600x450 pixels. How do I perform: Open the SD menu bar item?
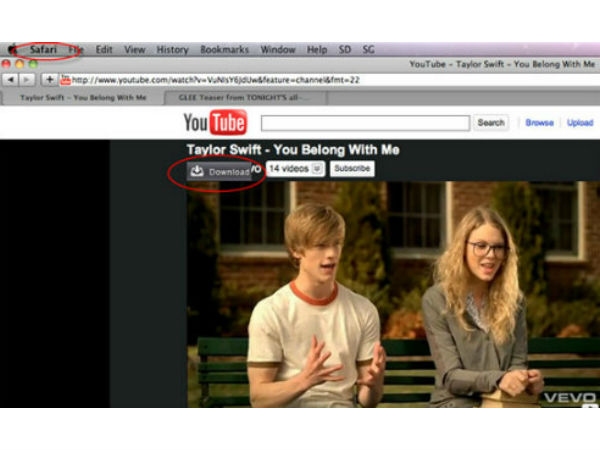tap(344, 50)
